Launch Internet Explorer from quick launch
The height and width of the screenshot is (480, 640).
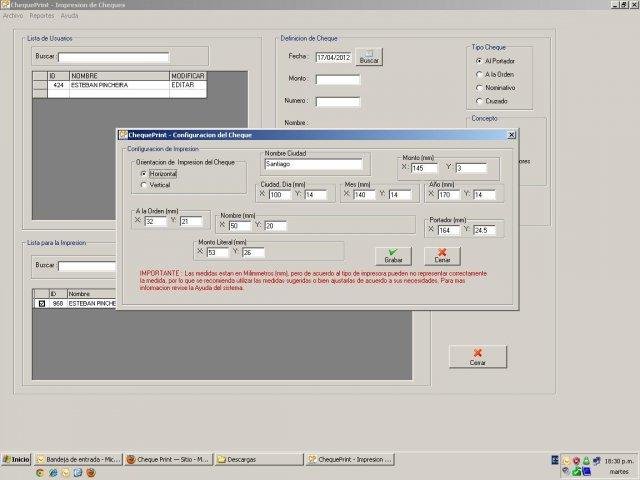point(53,473)
